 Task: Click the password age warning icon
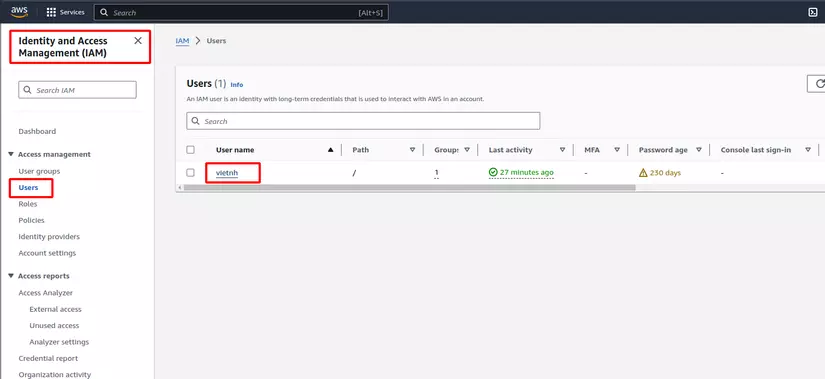(x=643, y=173)
